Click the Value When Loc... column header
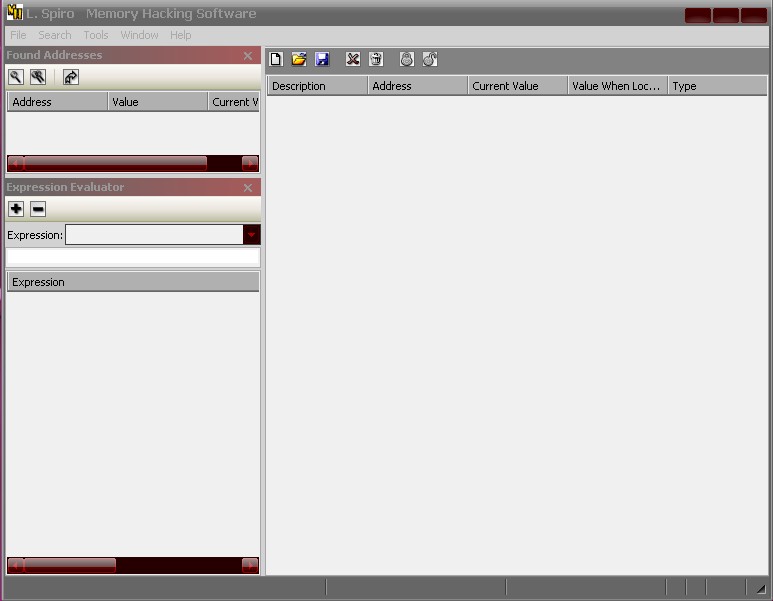Image resolution: width=773 pixels, height=601 pixels. (618, 86)
